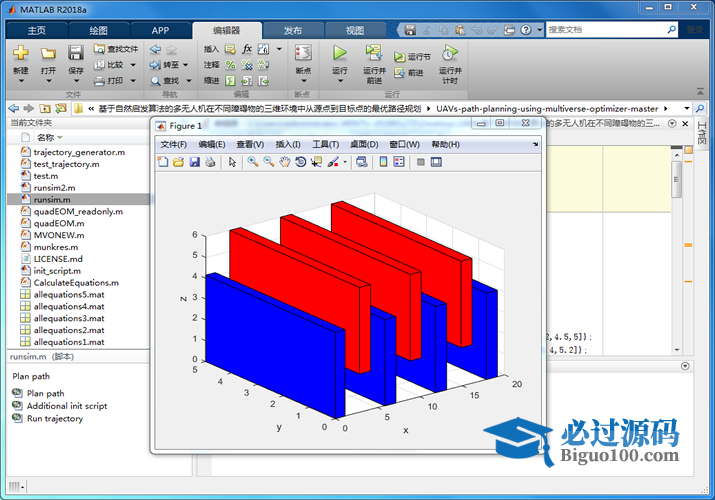The image size is (715, 500).
Task: Select the Rotate 3D tool in Figure toolbar
Action: pos(300,162)
